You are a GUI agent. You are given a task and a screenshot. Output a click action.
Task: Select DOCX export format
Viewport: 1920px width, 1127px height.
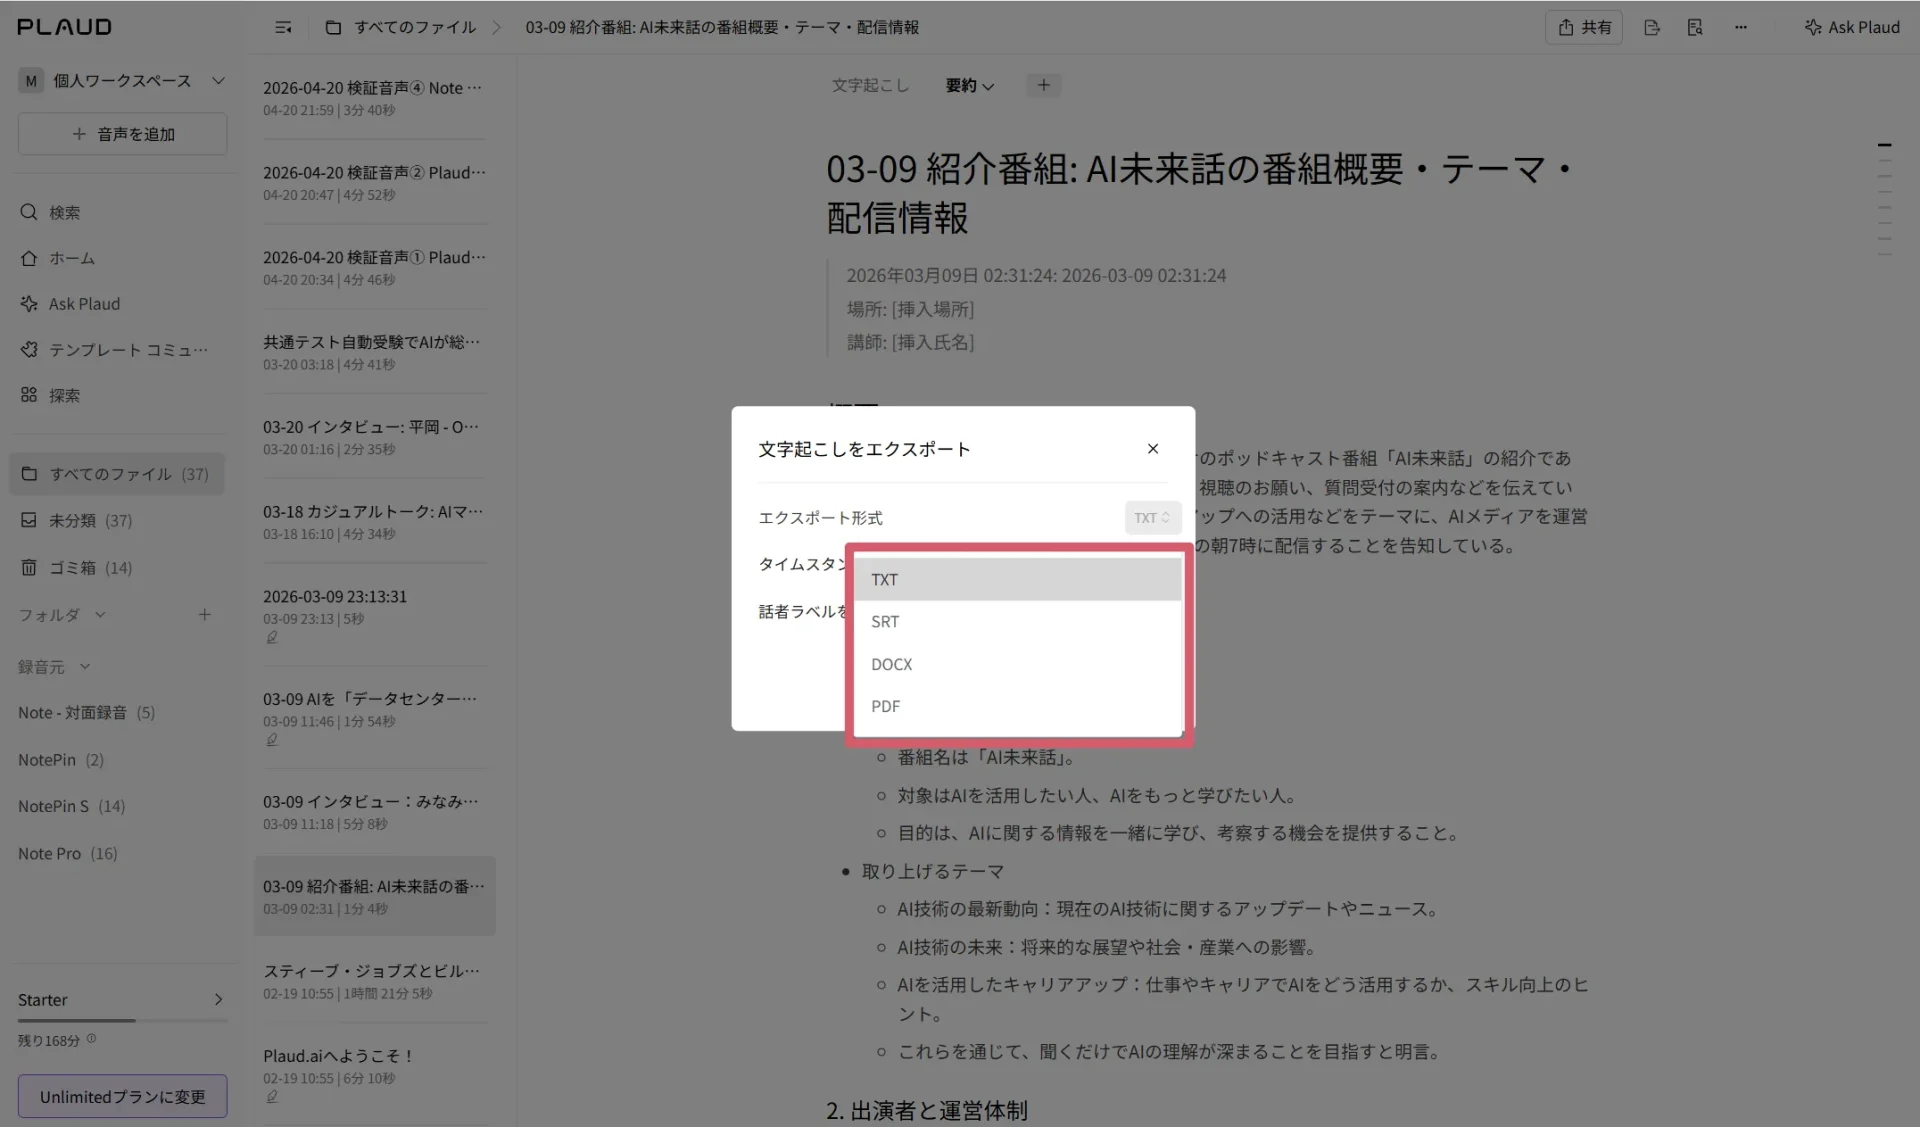pos(1018,665)
